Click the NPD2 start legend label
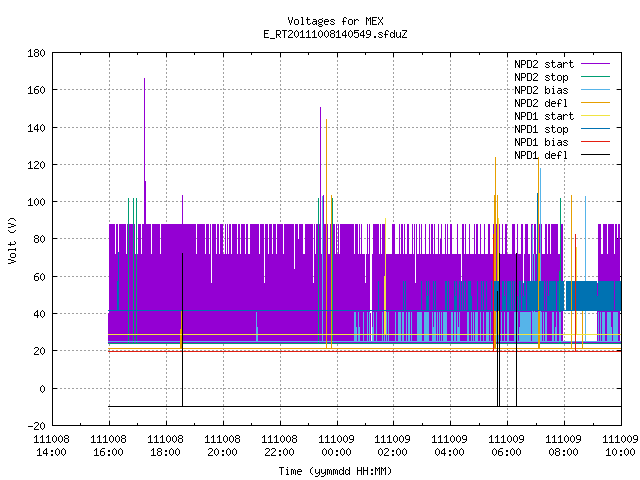Viewport: 640px width, 480px height. [x=544, y=64]
